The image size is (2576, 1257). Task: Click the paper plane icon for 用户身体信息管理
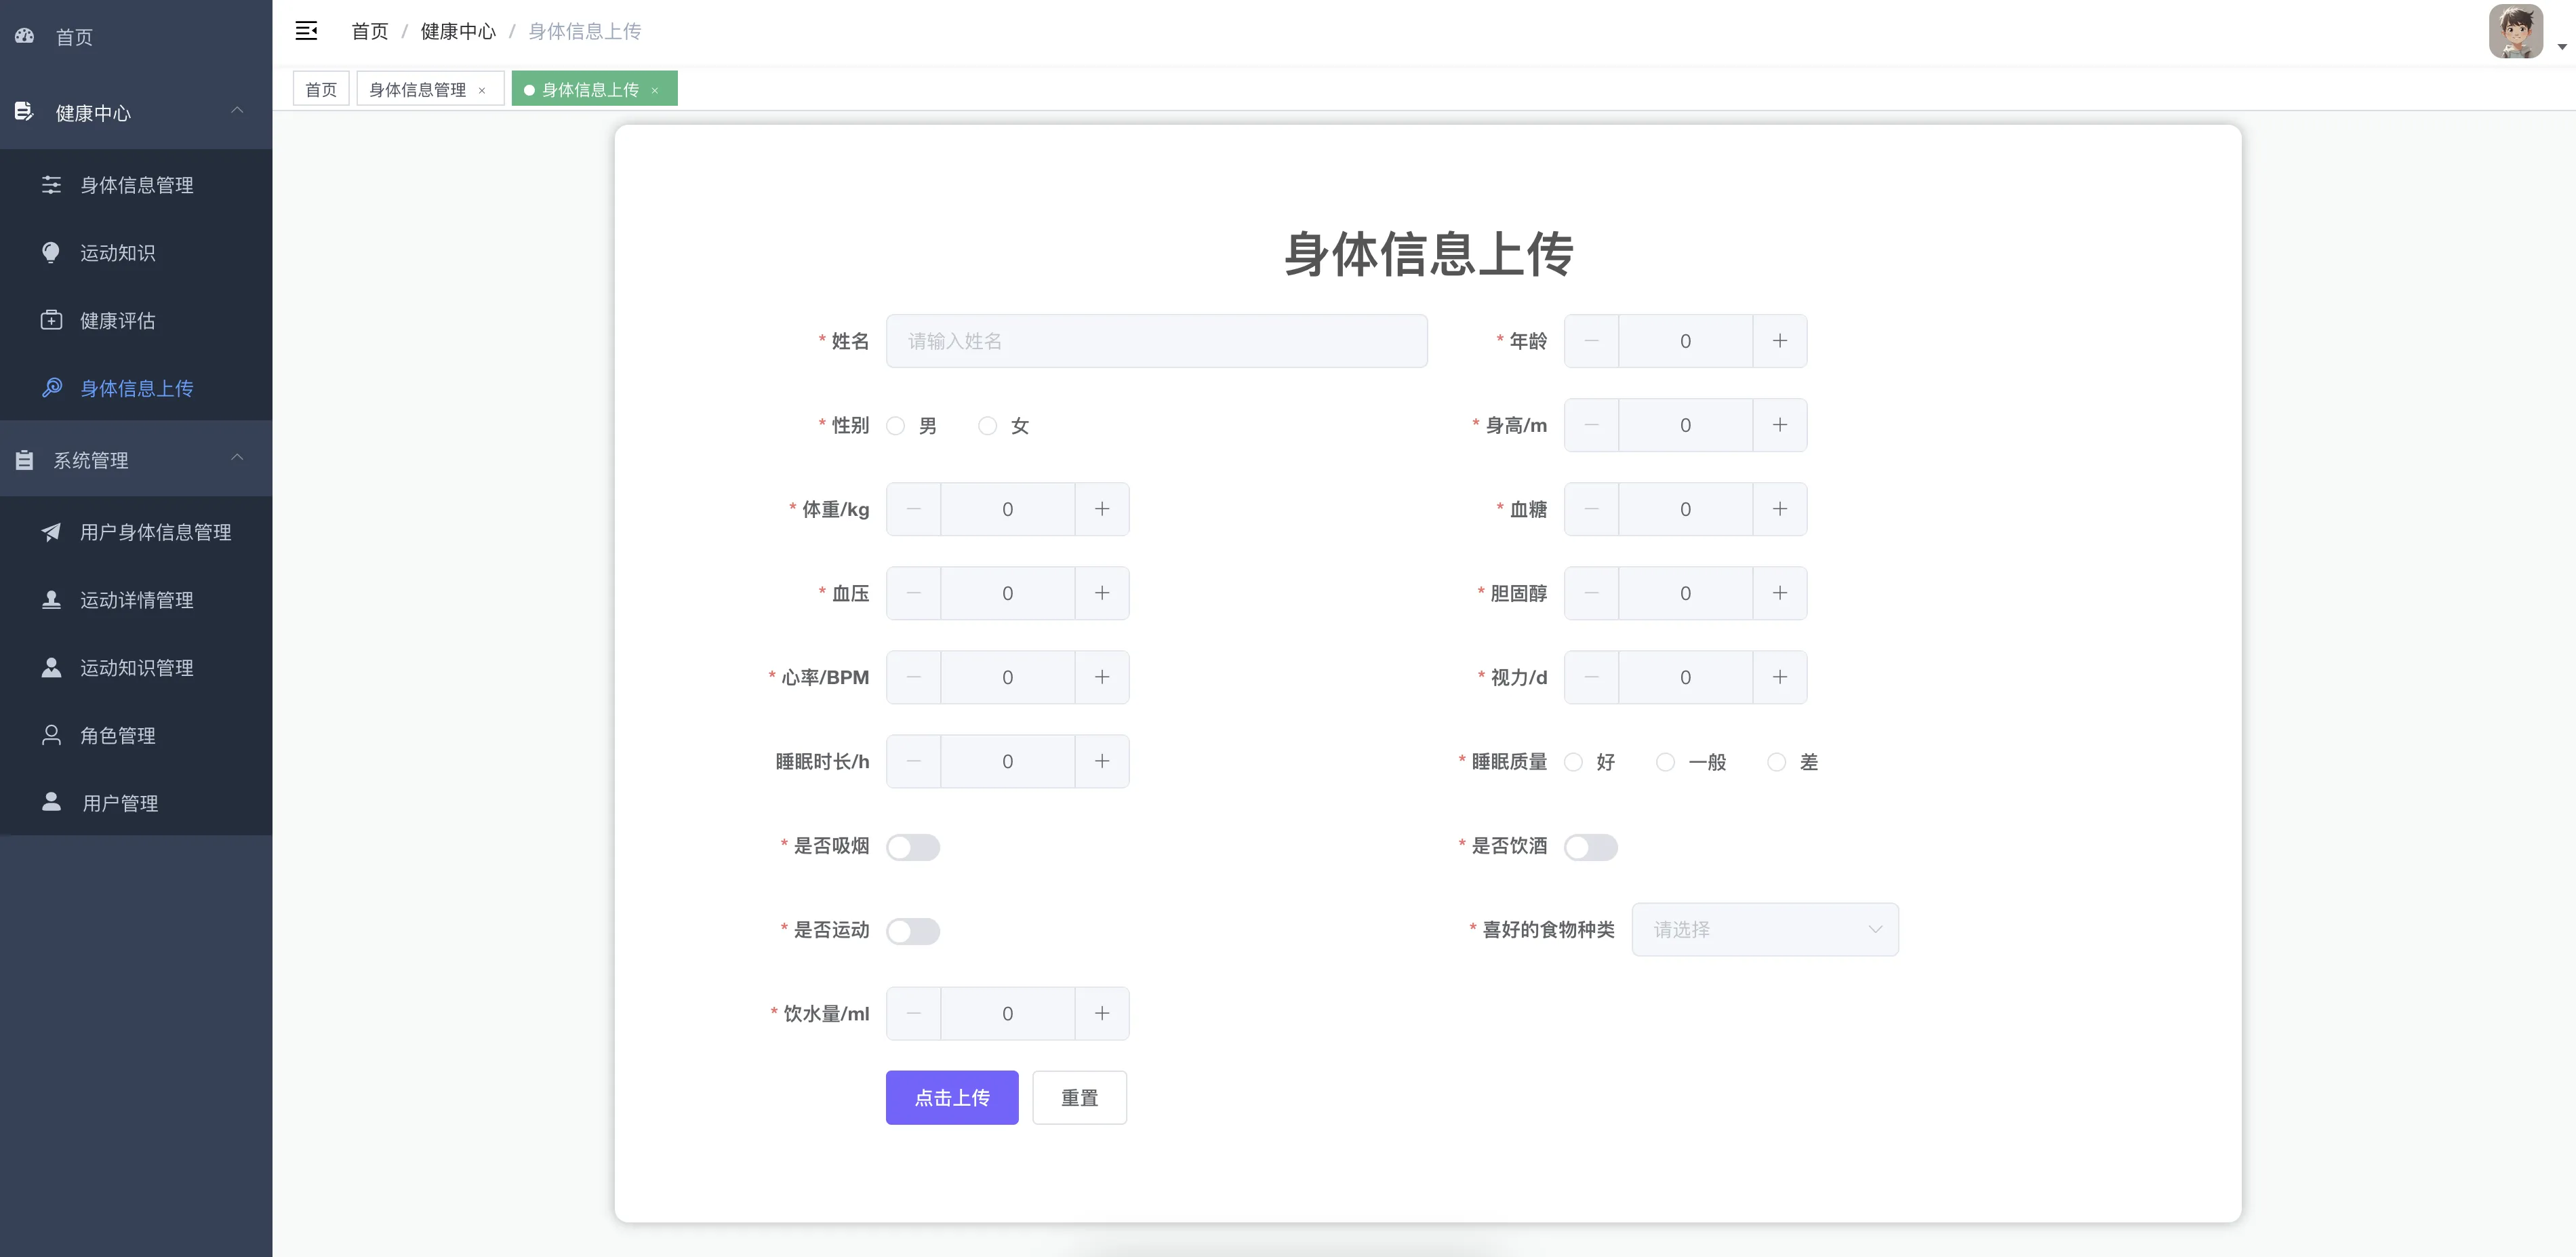tap(51, 532)
